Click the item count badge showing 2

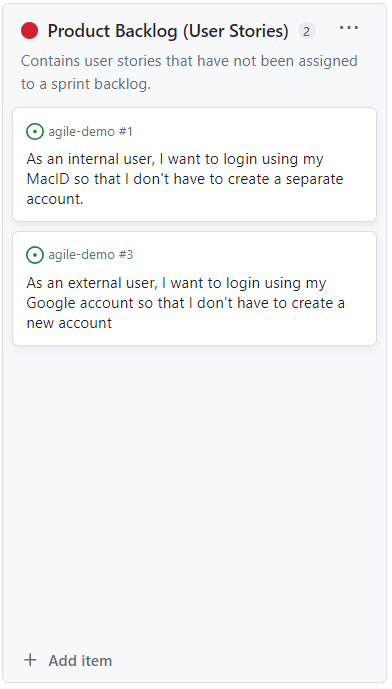(x=306, y=31)
